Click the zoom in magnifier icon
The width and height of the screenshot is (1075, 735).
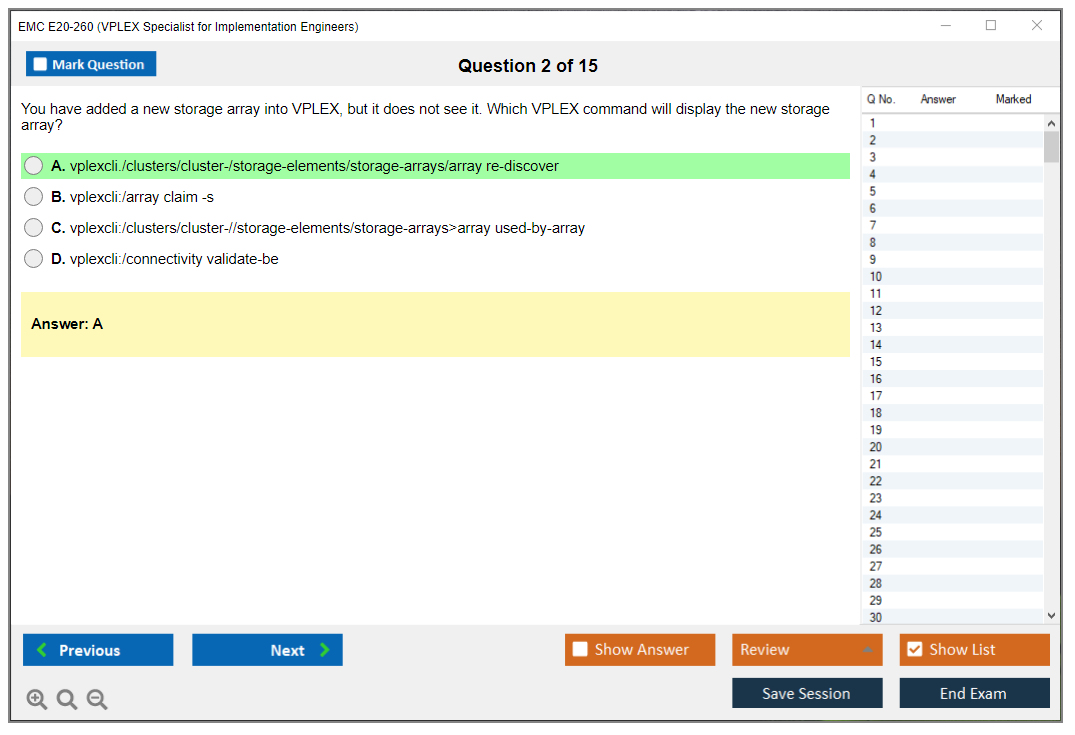[37, 700]
